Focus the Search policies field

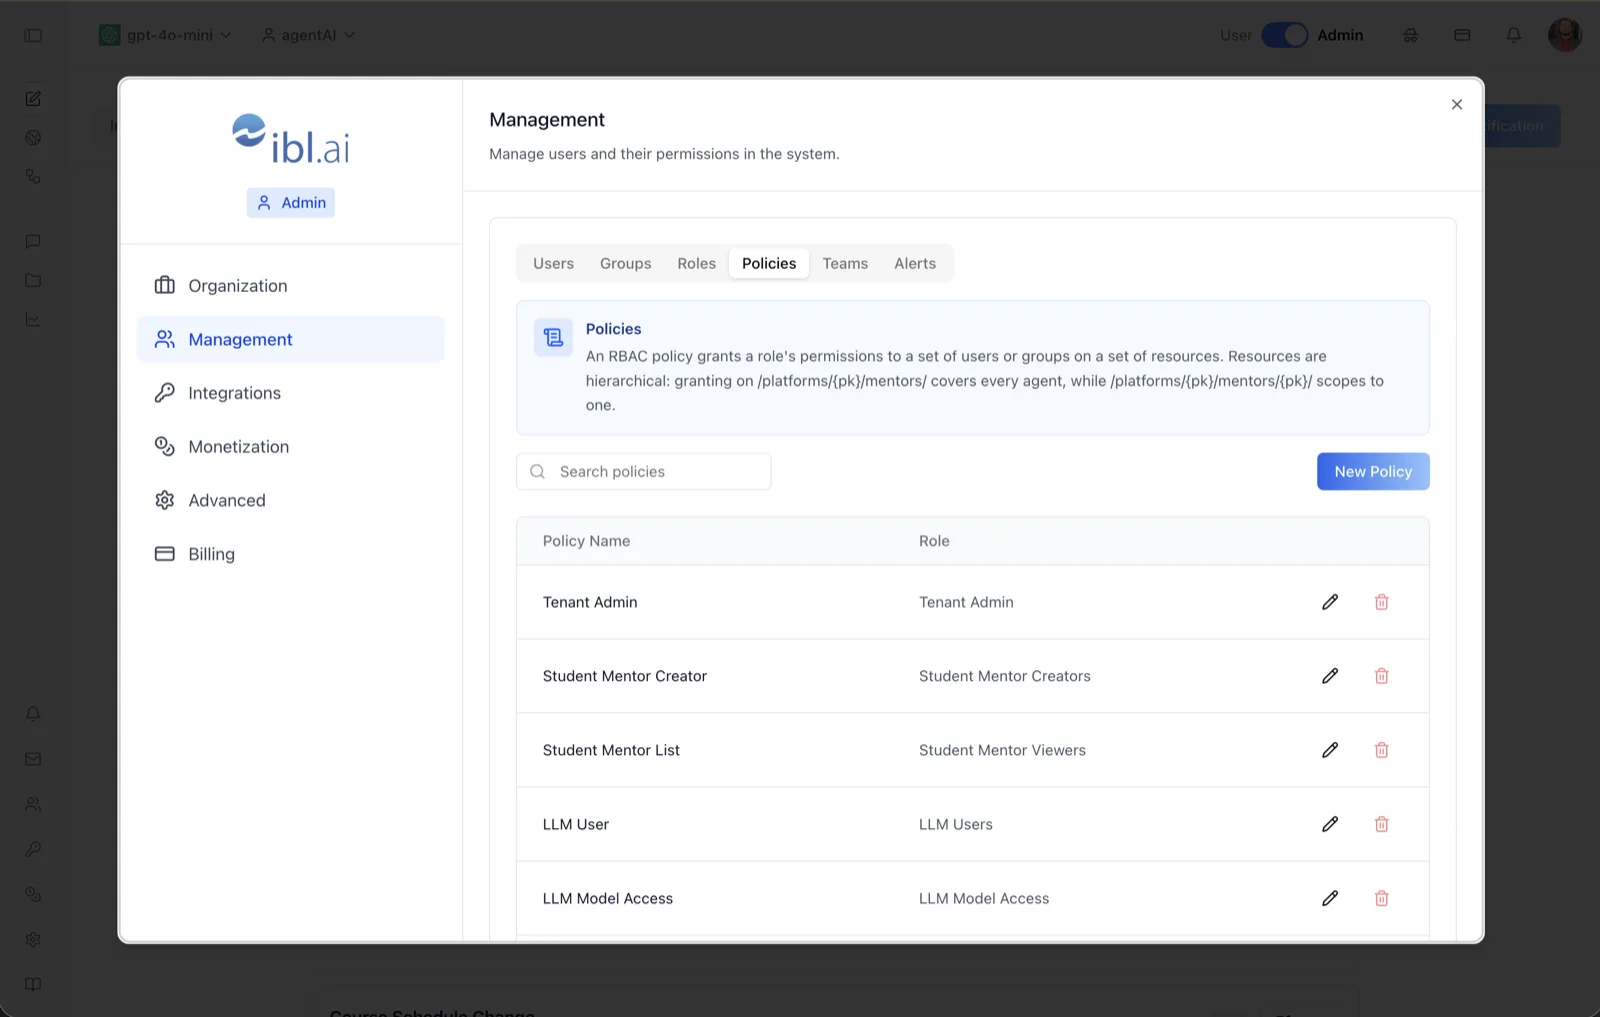(643, 471)
